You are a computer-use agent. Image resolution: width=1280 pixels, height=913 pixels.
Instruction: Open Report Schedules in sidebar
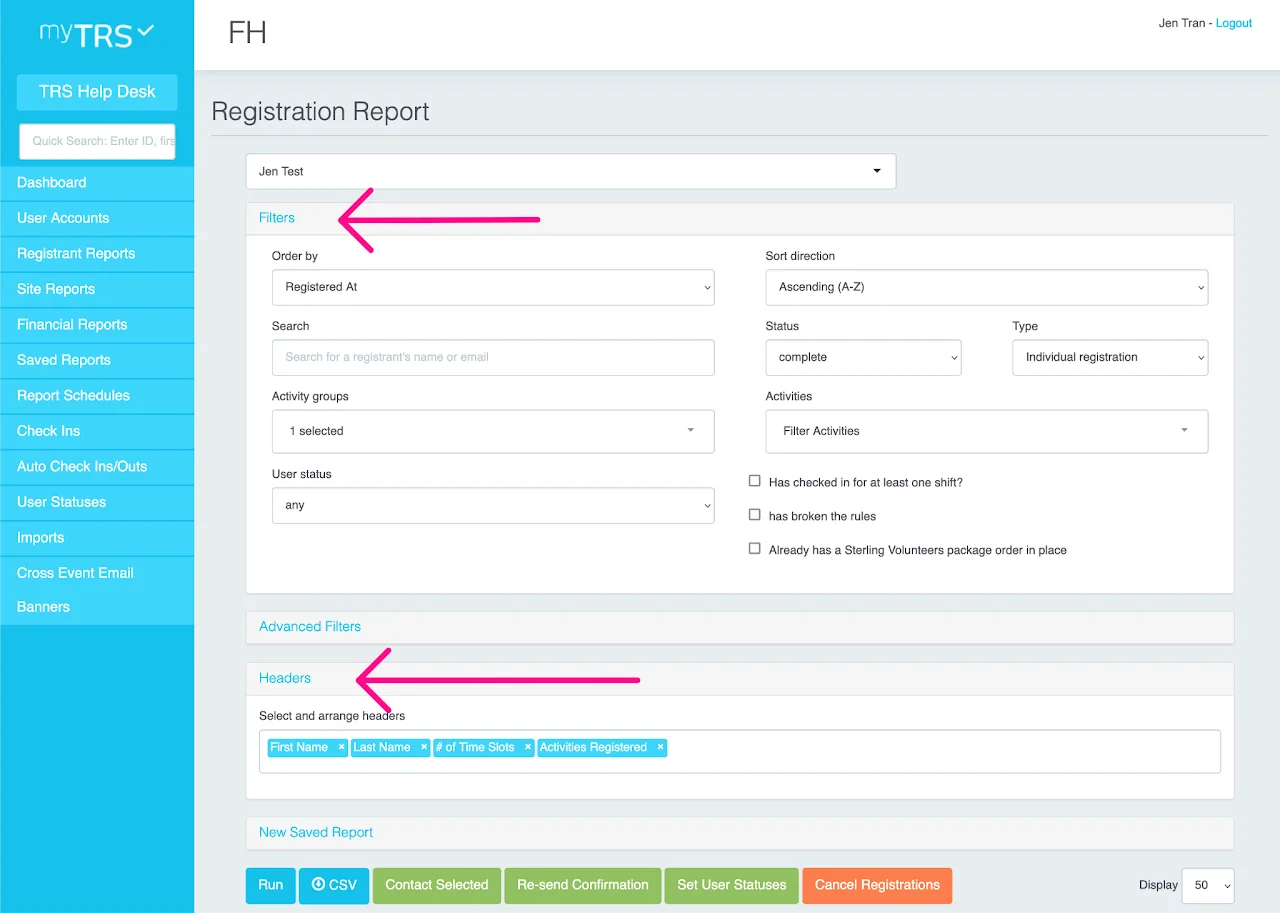pos(97,396)
